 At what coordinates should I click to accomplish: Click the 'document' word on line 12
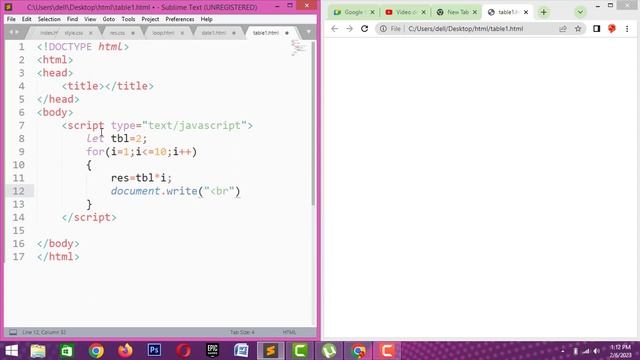coord(135,191)
